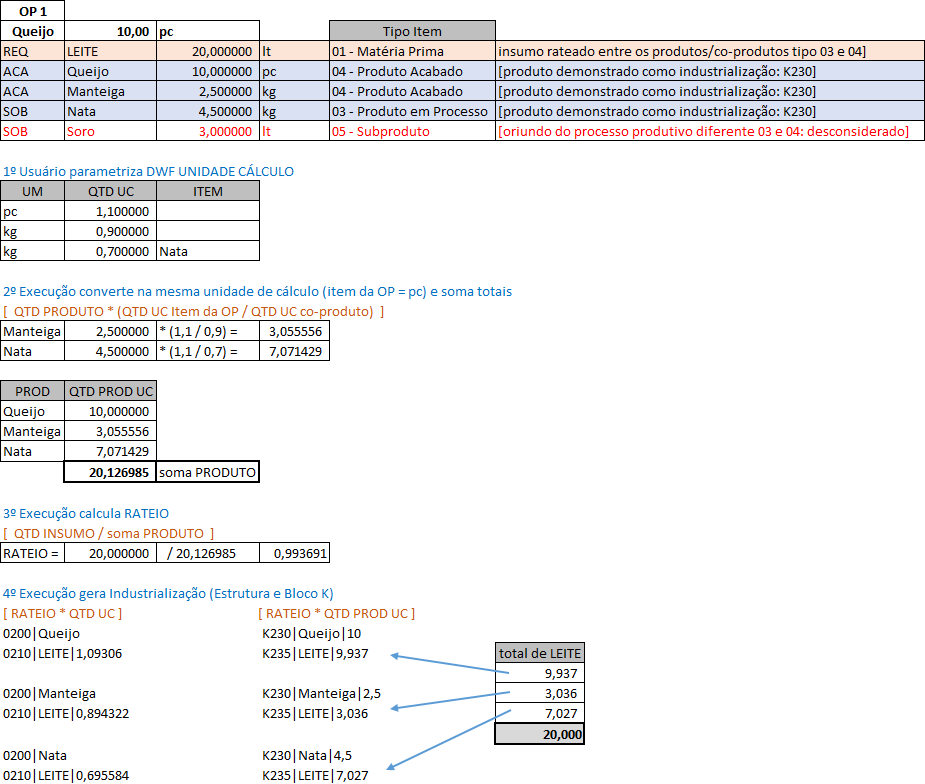The height and width of the screenshot is (784, 925).
Task: Select the red 'Soro' item cell
Action: pos(110,131)
